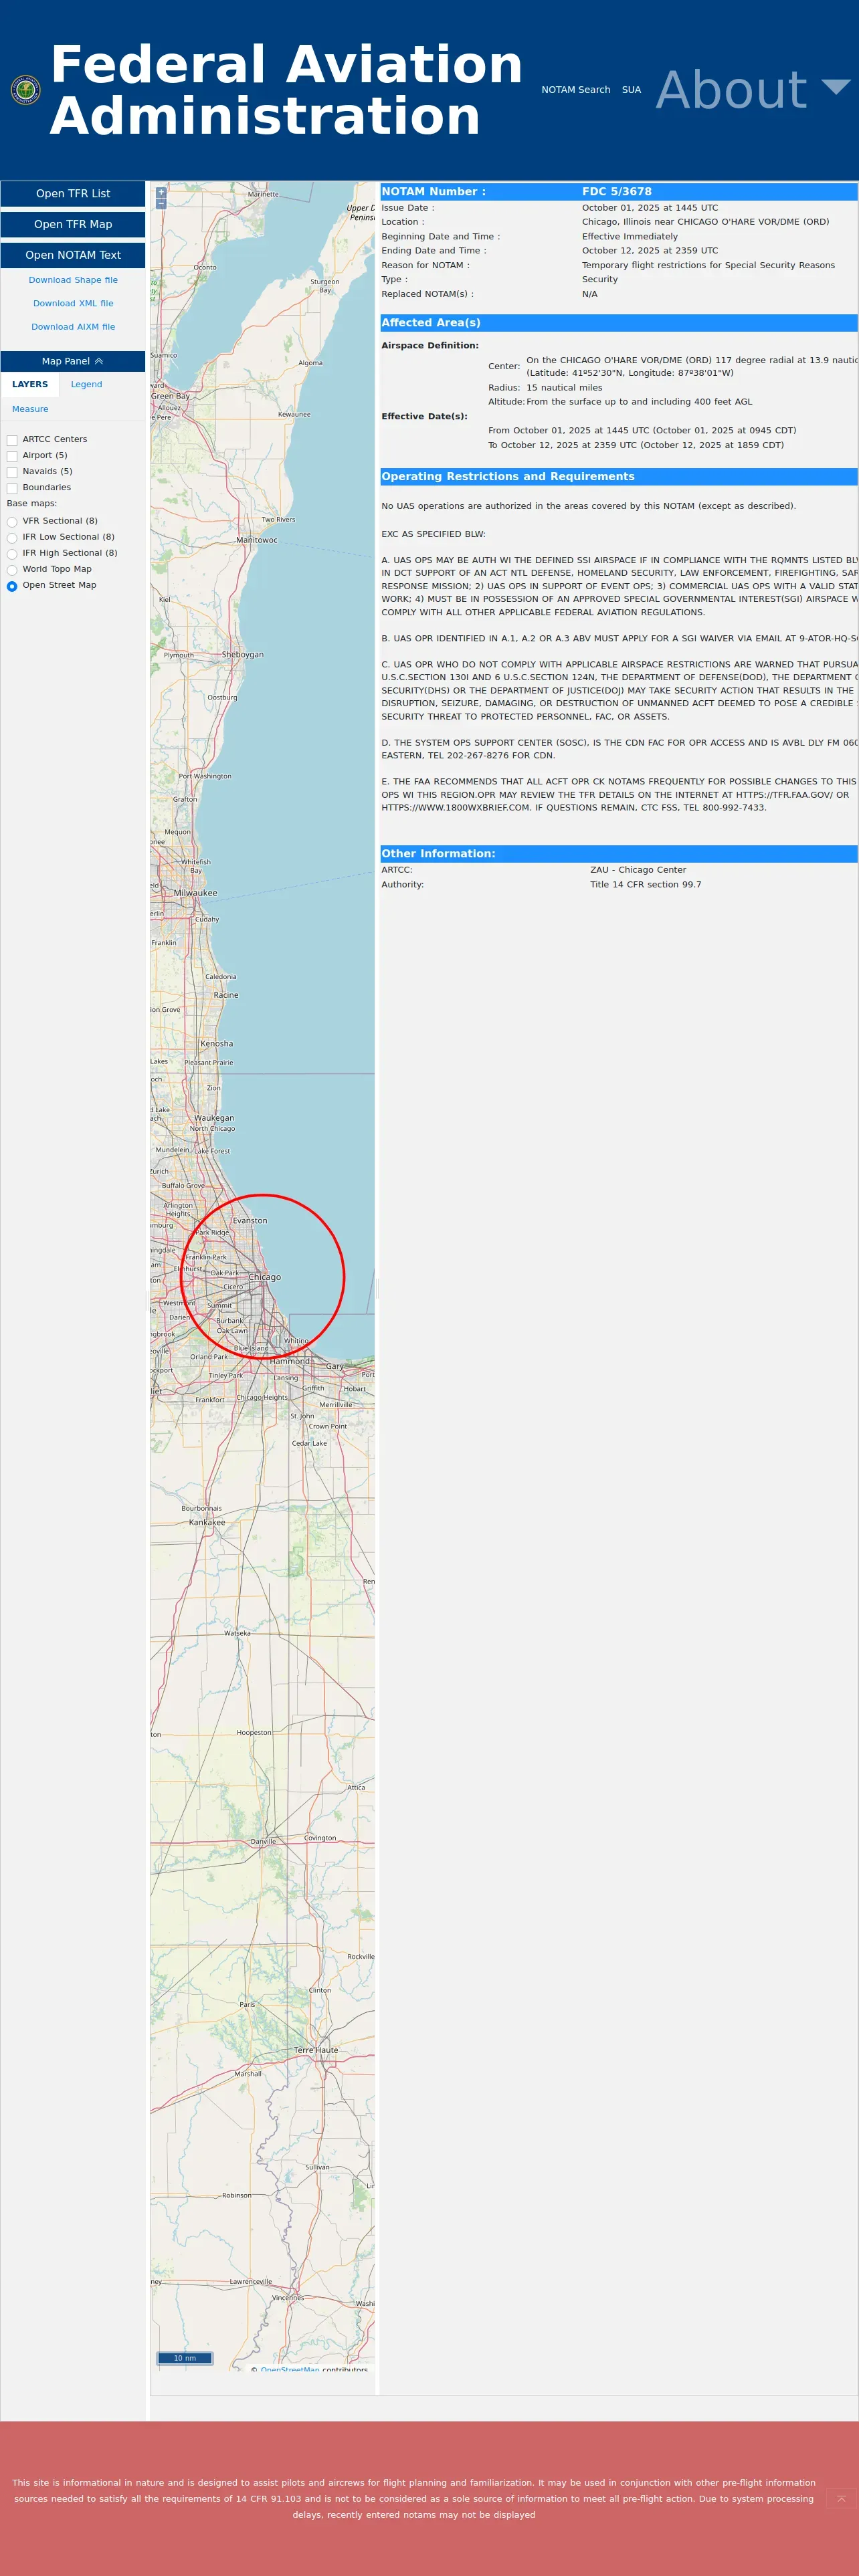
Task: Click the ending date October 12, 2025 at 2359 UTC
Action: pyautogui.click(x=650, y=251)
